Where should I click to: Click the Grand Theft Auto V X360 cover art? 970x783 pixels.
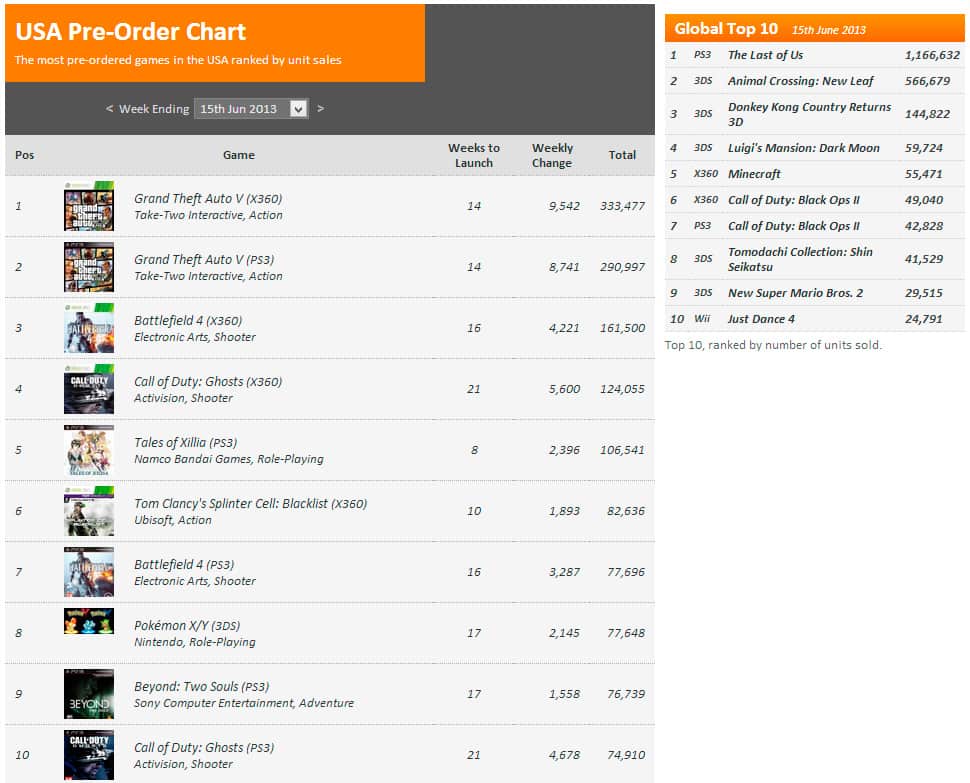coord(89,207)
